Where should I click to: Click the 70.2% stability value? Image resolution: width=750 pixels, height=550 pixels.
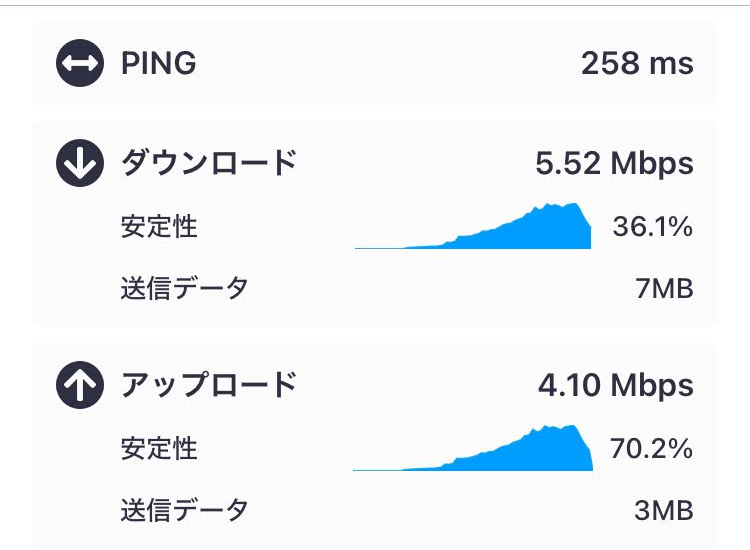click(x=651, y=449)
